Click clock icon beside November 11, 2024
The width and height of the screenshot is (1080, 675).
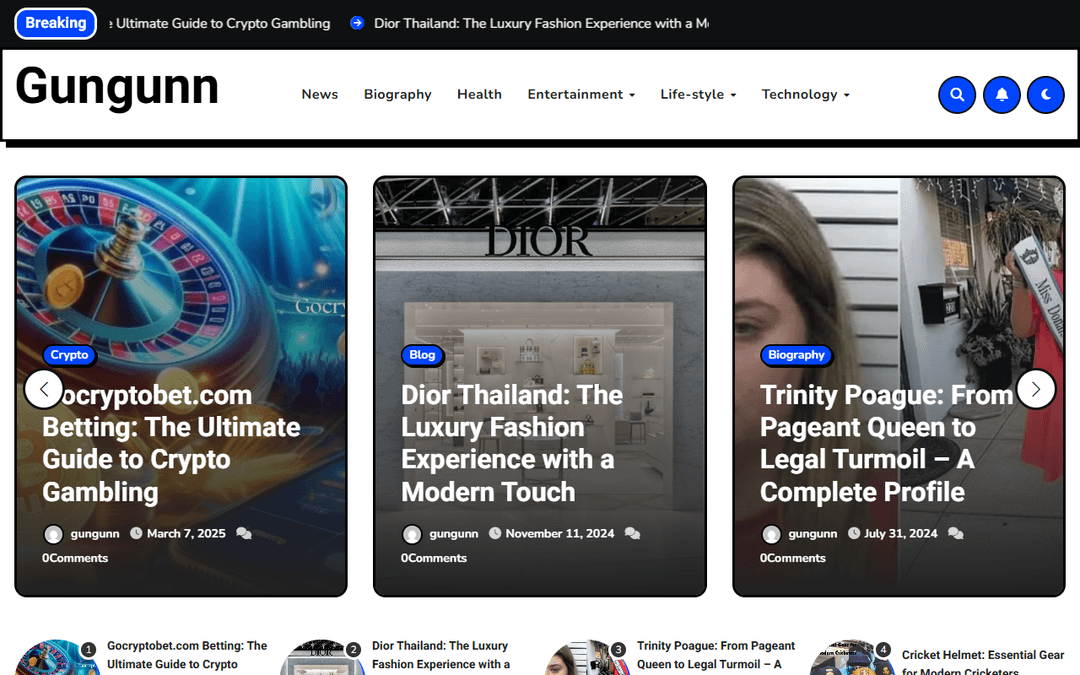click(x=495, y=533)
